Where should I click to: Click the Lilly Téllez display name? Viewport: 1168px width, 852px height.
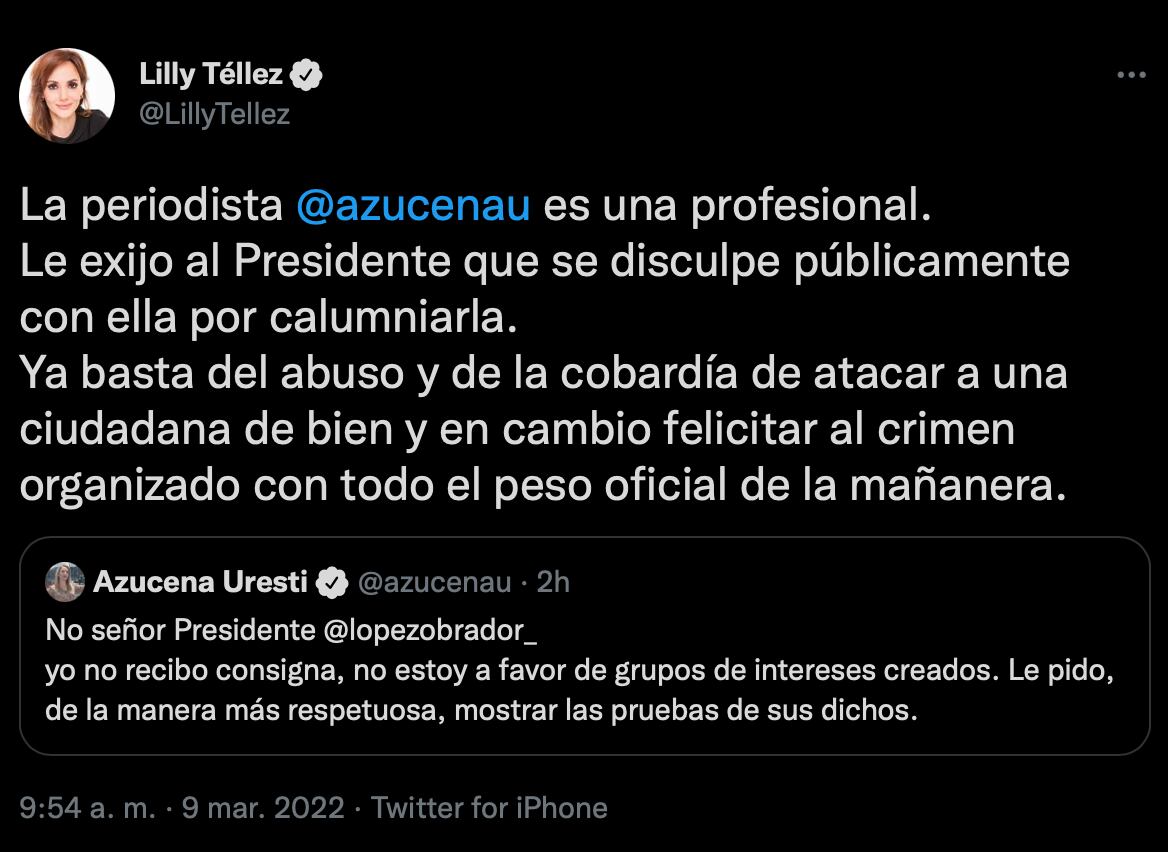point(211,75)
